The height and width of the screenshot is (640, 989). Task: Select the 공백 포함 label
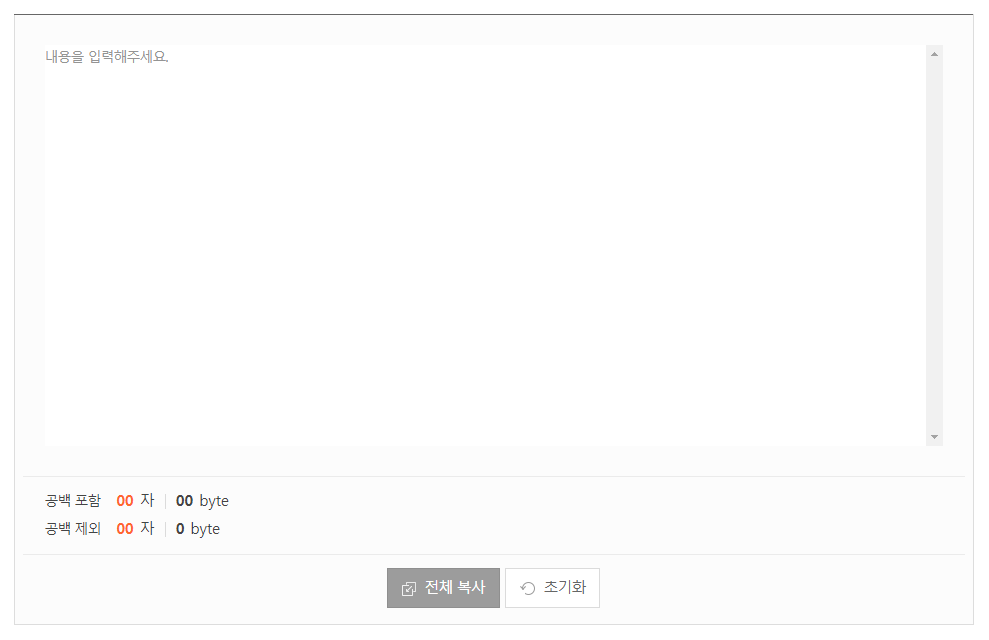click(x=73, y=501)
